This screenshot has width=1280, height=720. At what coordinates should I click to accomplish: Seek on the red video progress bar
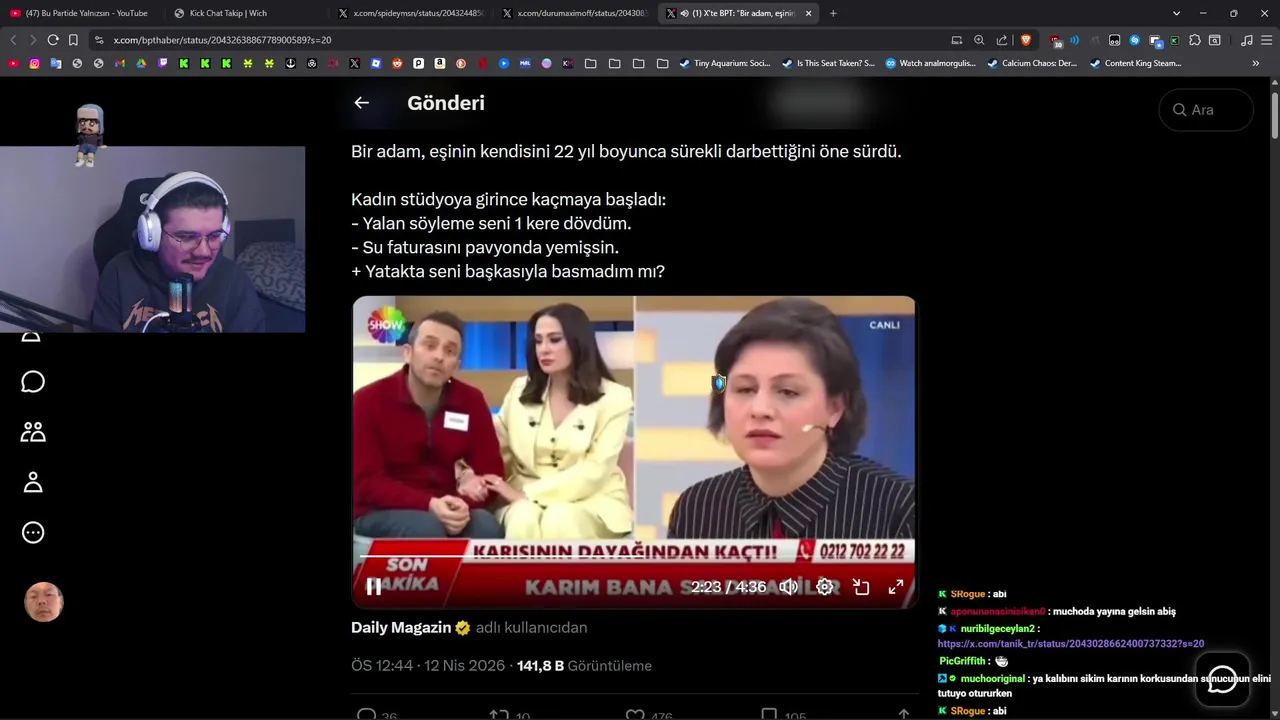pos(633,557)
